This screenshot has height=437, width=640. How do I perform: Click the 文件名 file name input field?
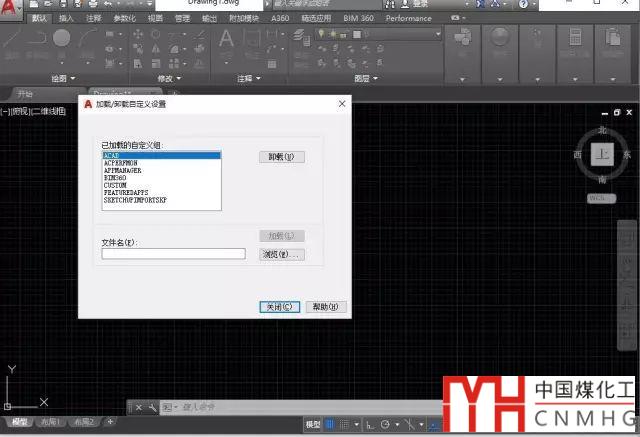coord(173,254)
